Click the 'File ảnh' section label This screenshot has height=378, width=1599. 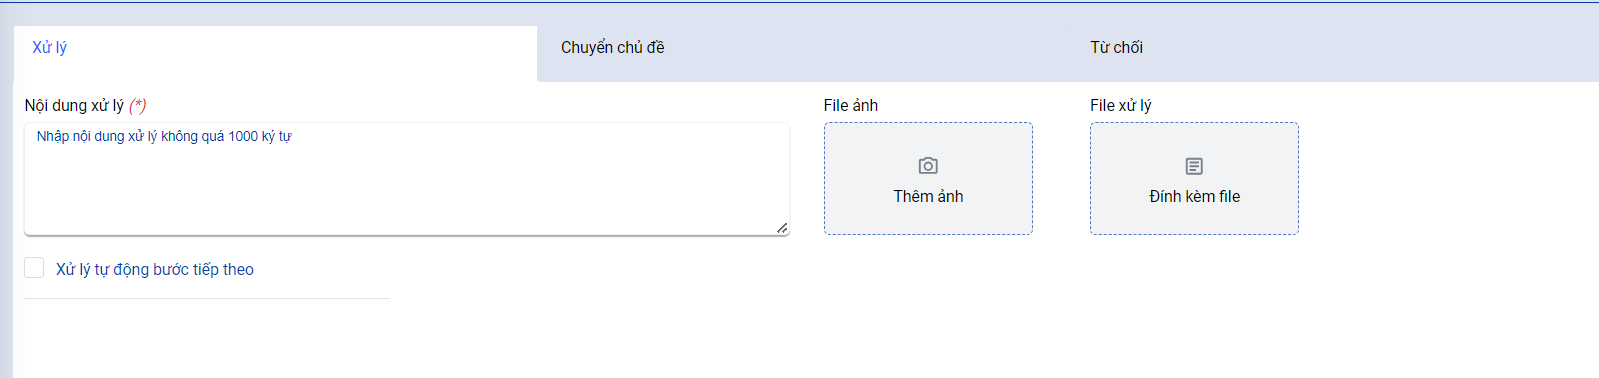tap(851, 105)
